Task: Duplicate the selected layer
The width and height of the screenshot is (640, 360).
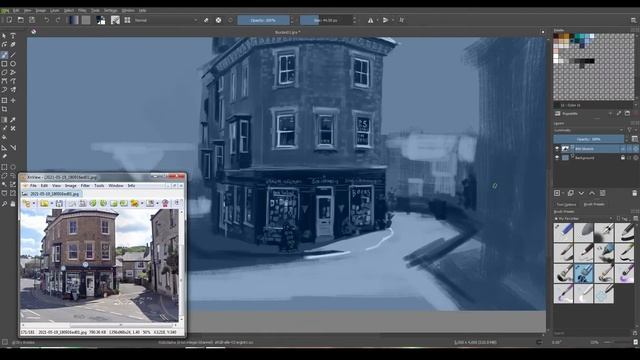Action: pos(571,193)
